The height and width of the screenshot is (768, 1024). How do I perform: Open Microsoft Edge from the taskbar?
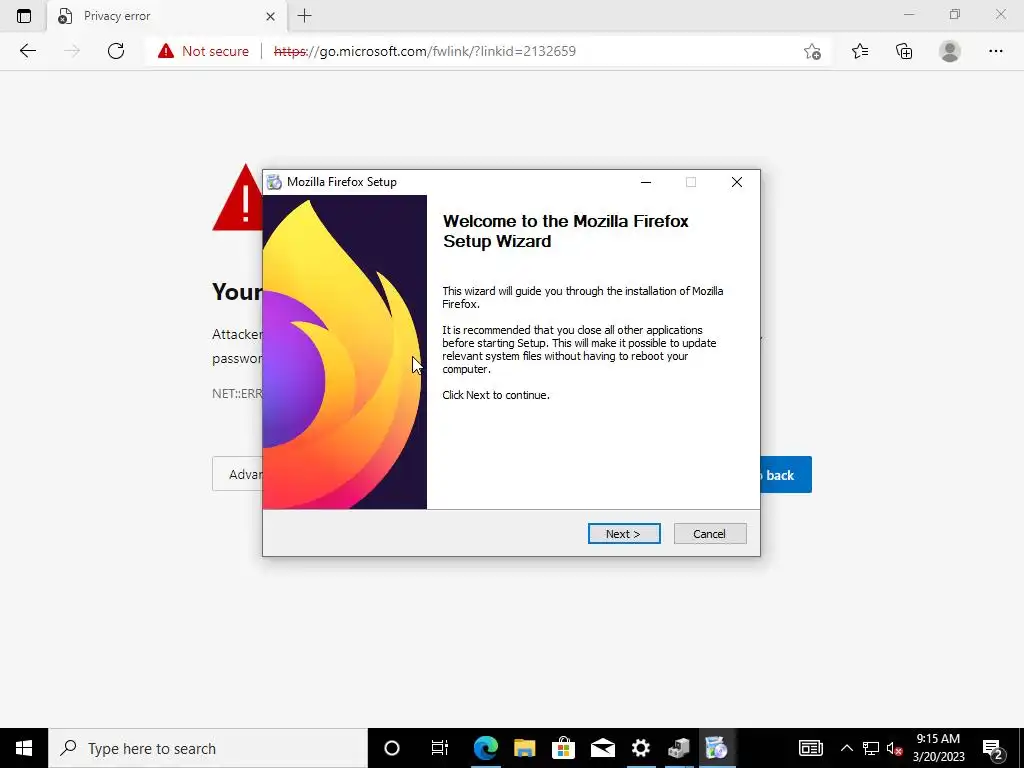(x=486, y=748)
